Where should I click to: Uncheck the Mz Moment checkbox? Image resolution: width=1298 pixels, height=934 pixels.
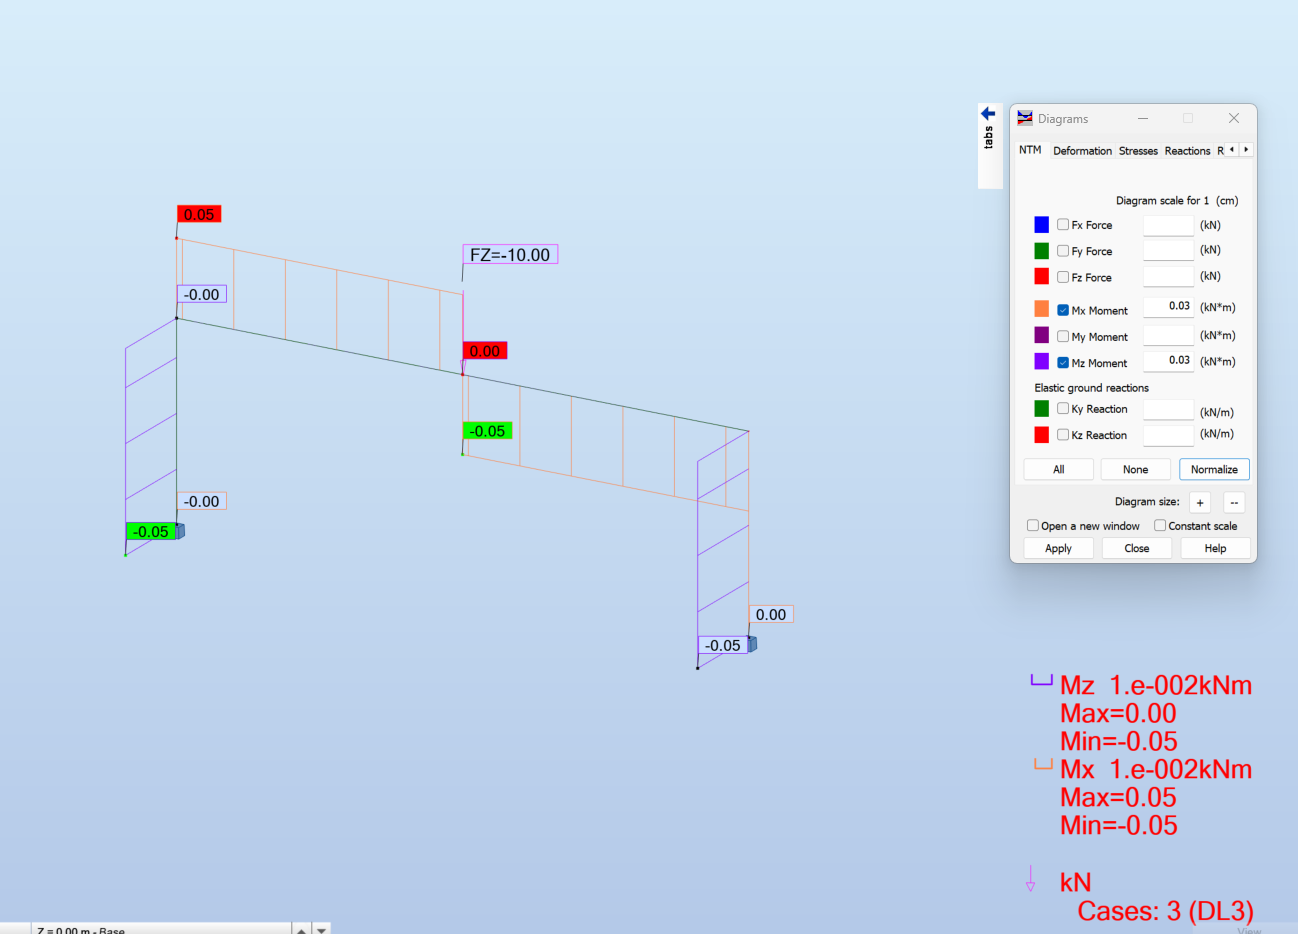[x=1063, y=362]
